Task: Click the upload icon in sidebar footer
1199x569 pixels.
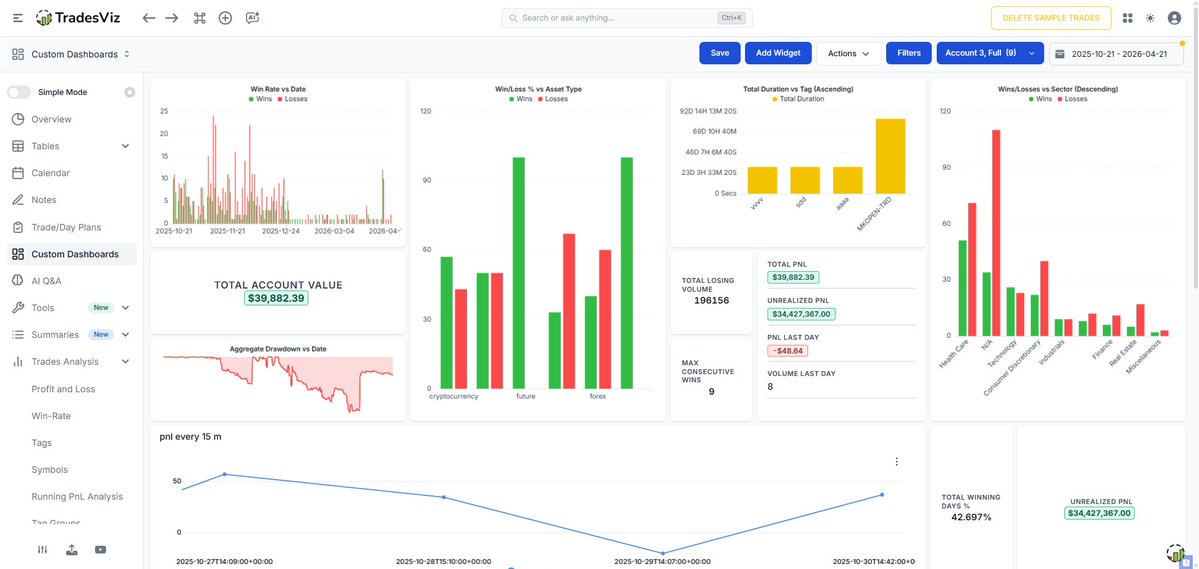Action: coord(71,549)
